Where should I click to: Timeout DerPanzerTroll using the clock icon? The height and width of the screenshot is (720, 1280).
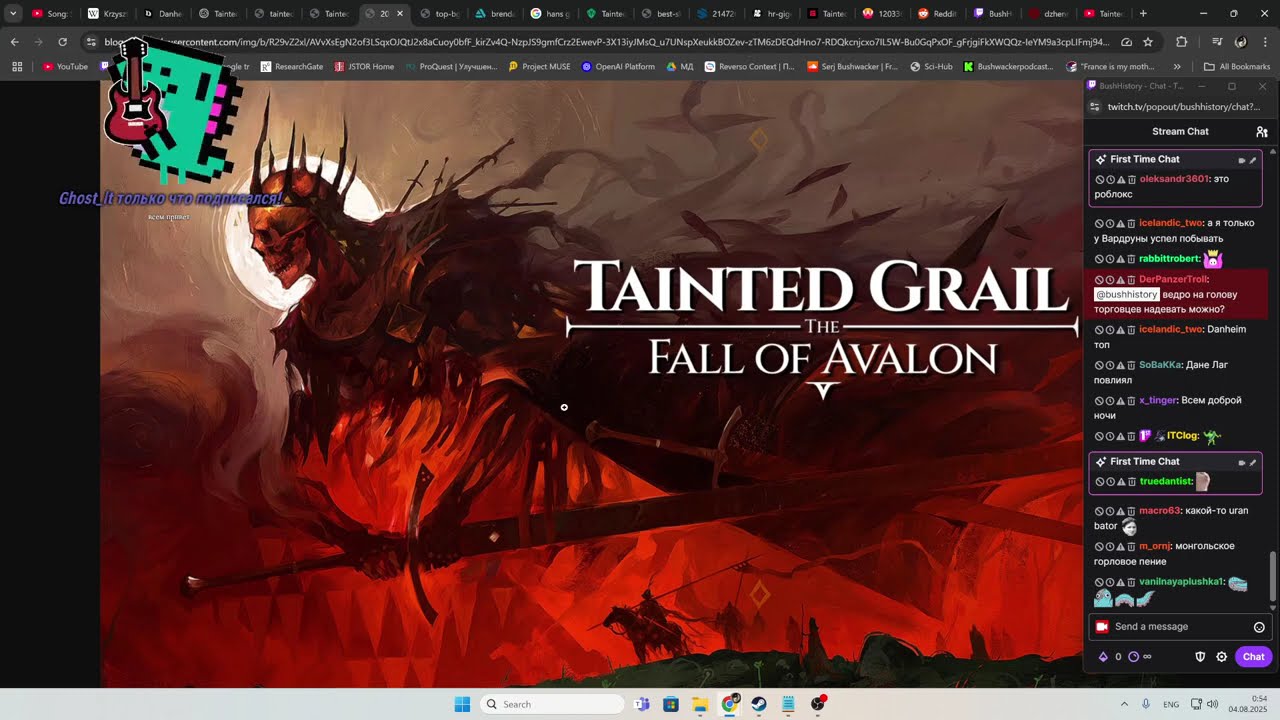tap(1110, 280)
